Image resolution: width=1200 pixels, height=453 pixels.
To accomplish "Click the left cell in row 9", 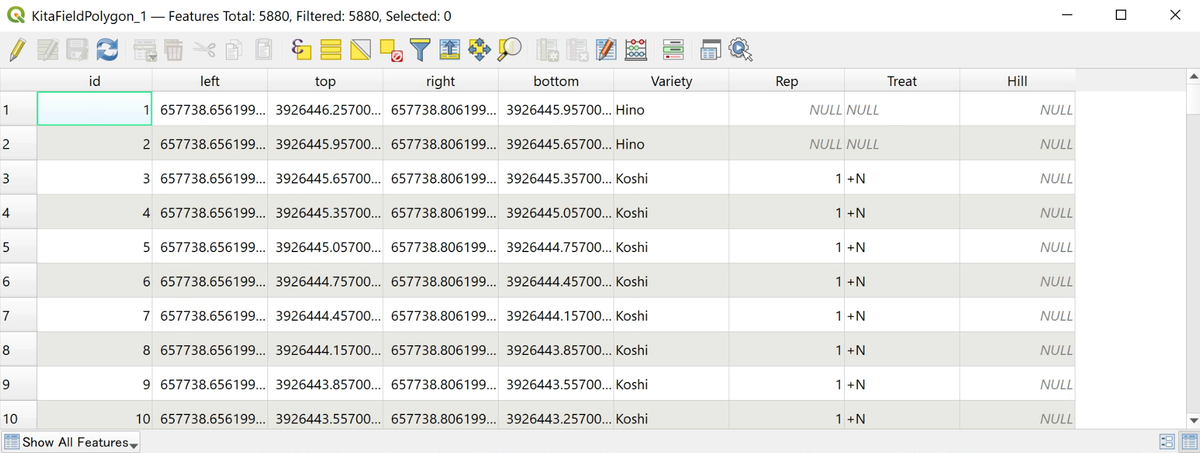I will (x=210, y=384).
